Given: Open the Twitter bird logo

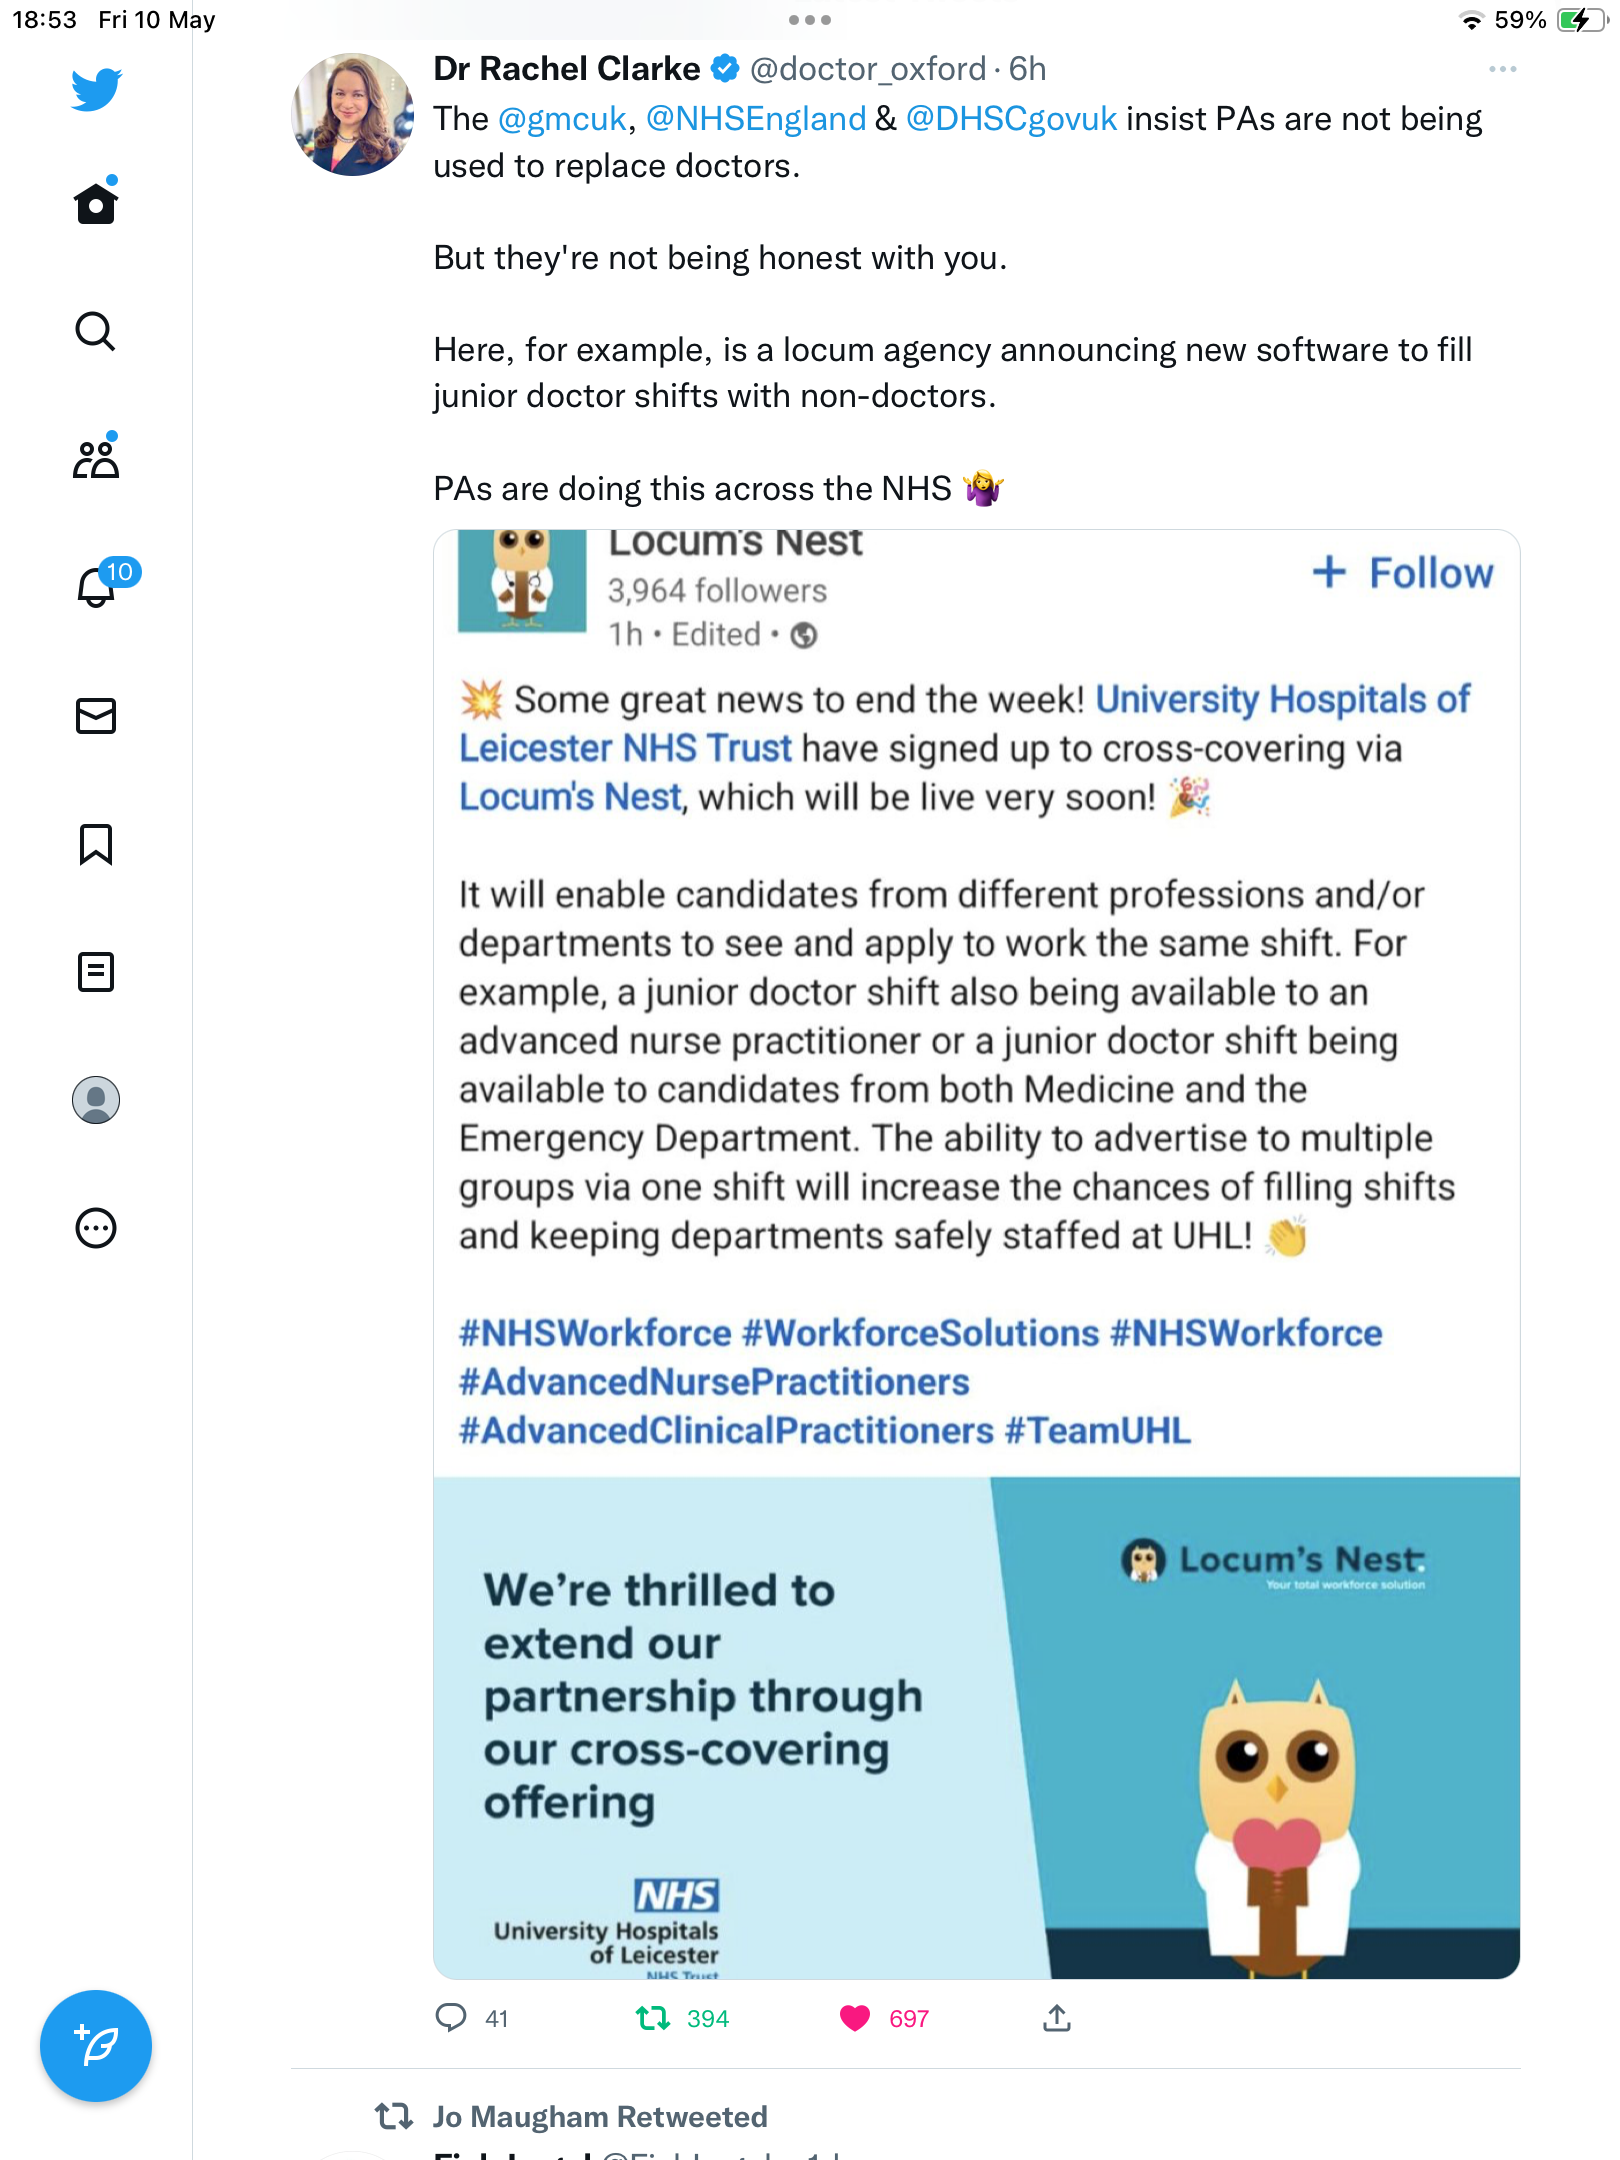Looking at the screenshot, I should (96, 89).
